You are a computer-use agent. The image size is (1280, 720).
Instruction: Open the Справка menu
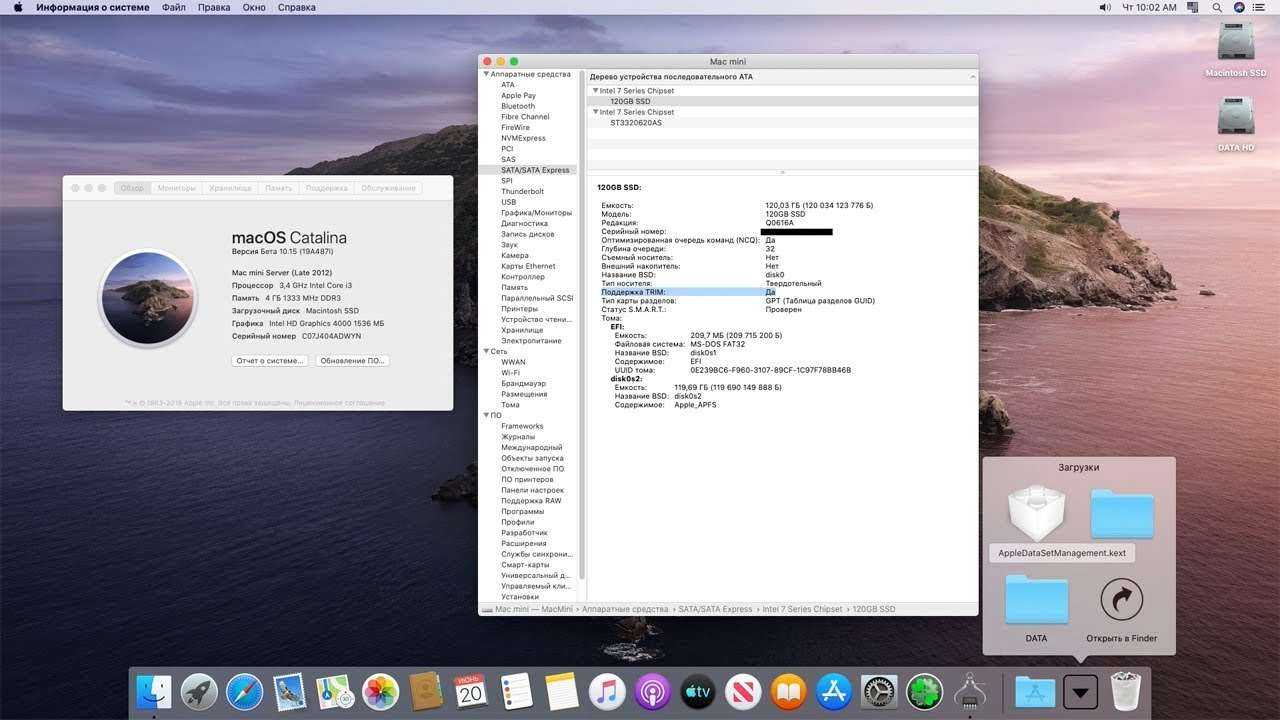click(296, 7)
